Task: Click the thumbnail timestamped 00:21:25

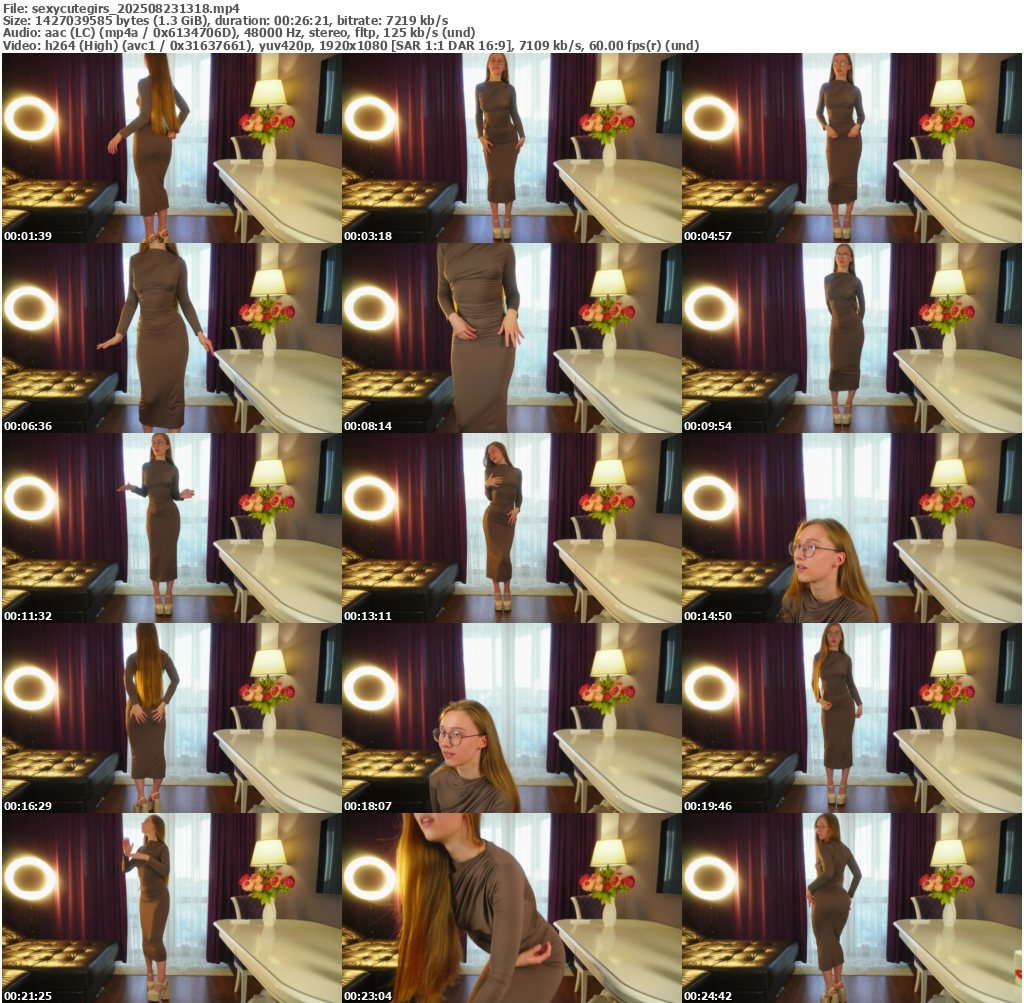Action: 172,908
